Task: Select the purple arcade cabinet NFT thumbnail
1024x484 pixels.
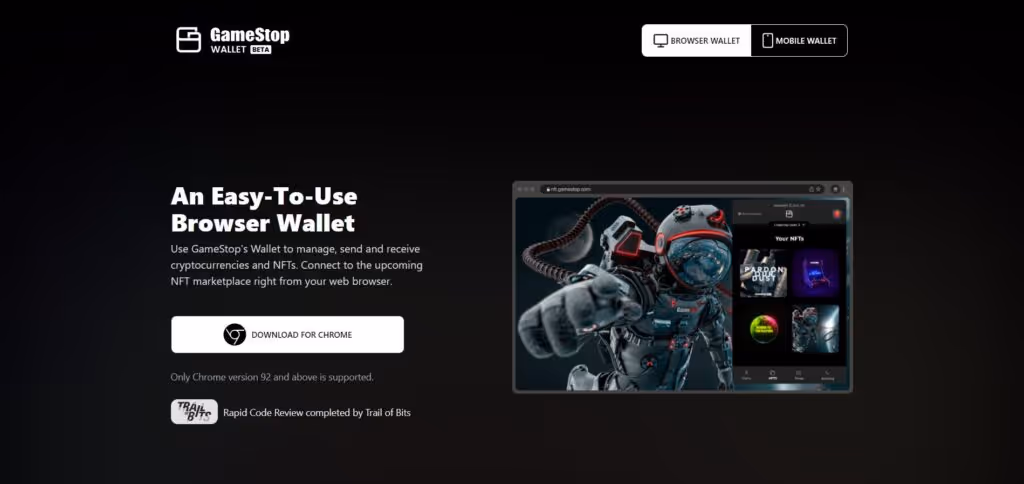Action: (816, 273)
